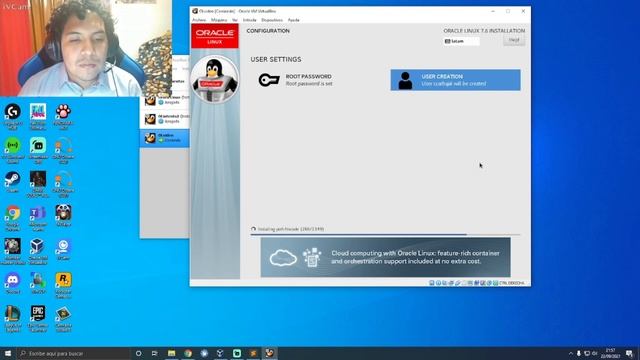Screen dimensions: 640x360
Task: Open the Entrada menu
Action: coord(249,20)
